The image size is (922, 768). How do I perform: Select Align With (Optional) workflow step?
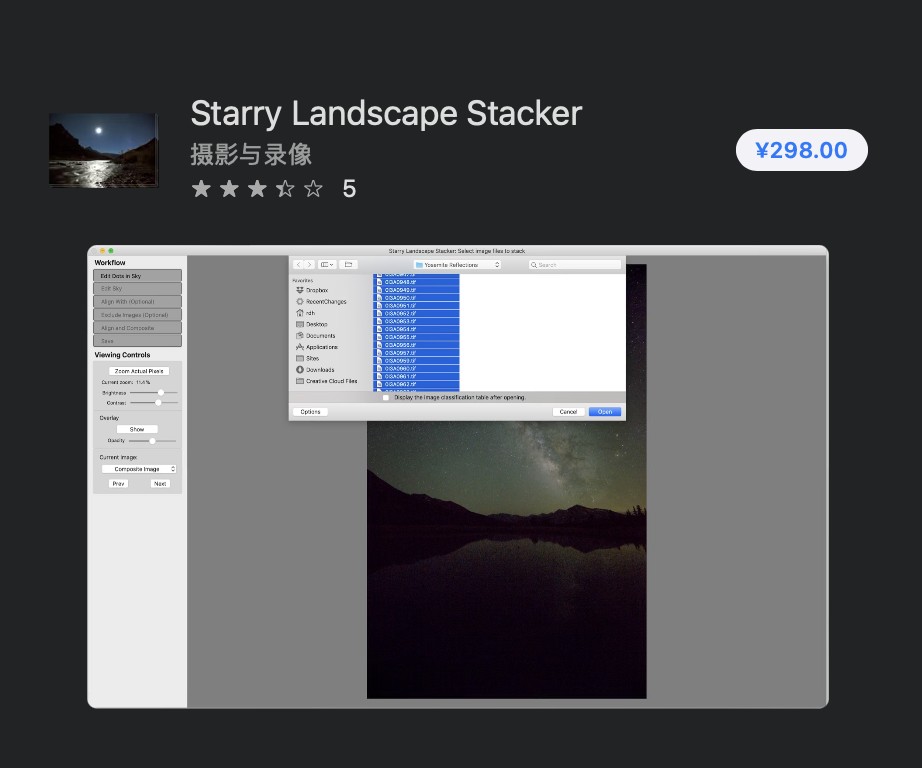(138, 302)
